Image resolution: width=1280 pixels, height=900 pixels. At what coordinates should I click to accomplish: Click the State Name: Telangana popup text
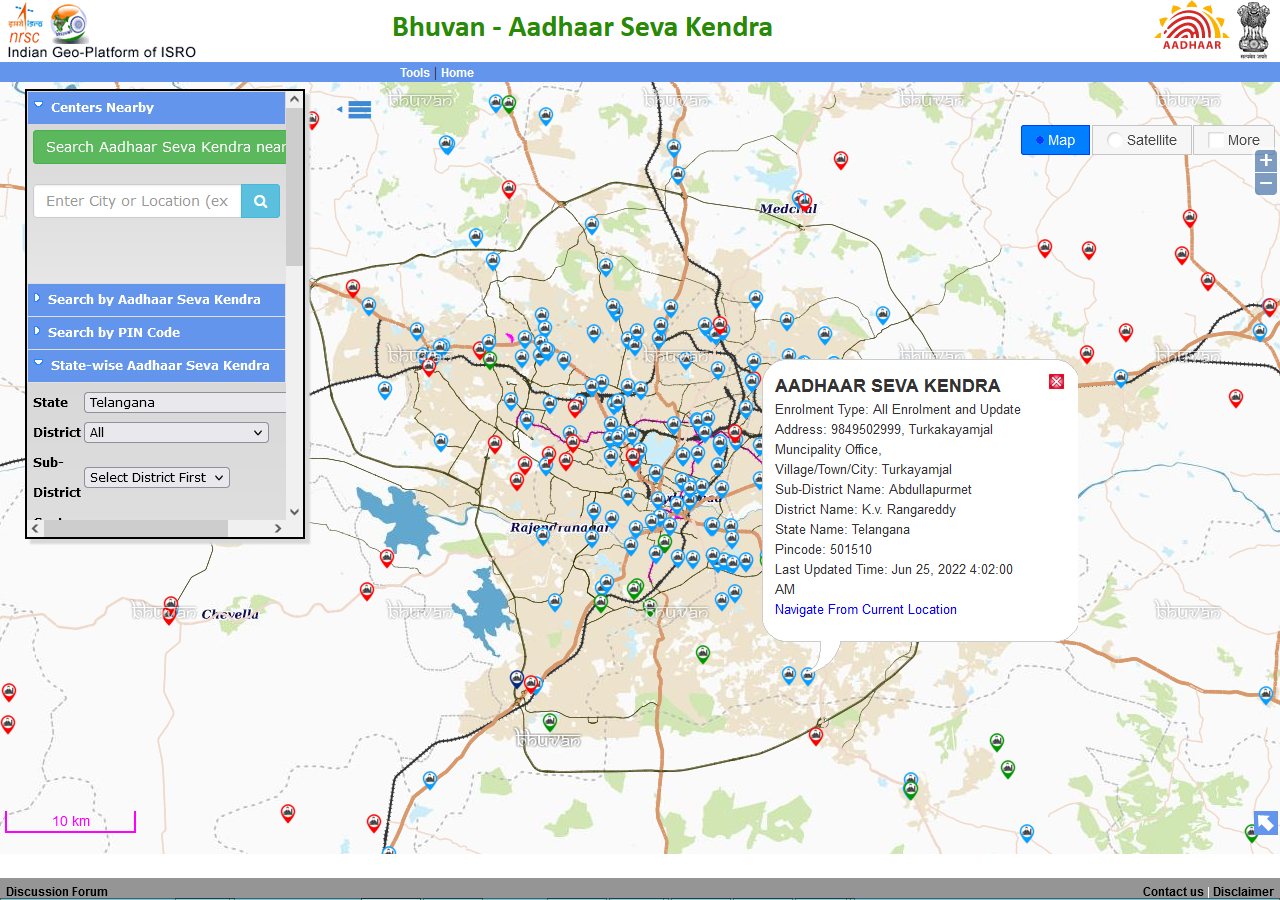point(842,529)
